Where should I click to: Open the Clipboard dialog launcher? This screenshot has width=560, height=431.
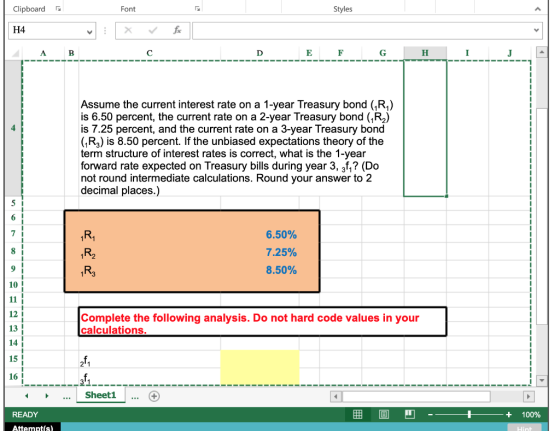pos(58,9)
